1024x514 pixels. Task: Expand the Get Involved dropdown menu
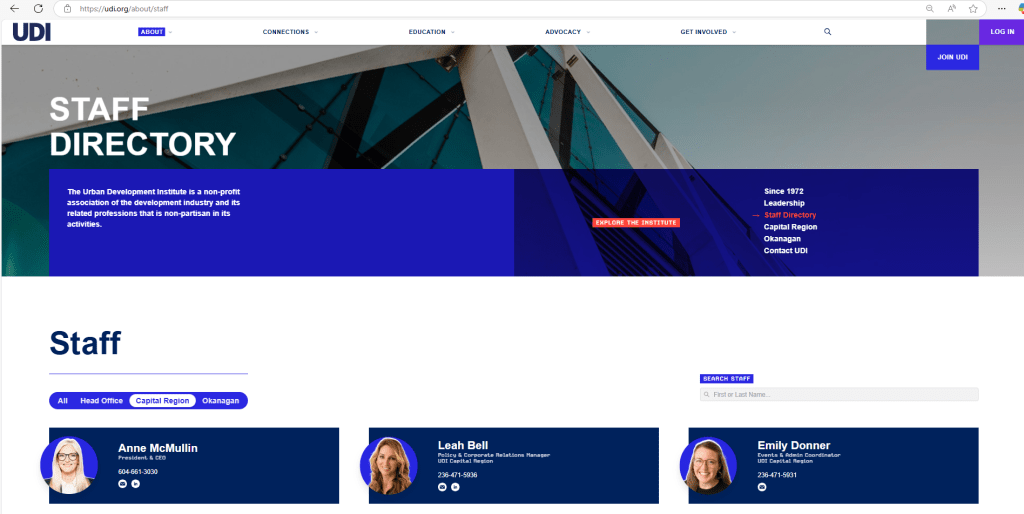tap(707, 32)
